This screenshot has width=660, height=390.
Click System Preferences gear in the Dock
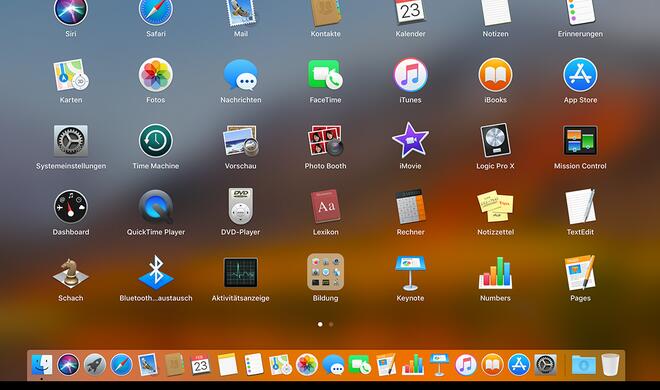(x=545, y=364)
